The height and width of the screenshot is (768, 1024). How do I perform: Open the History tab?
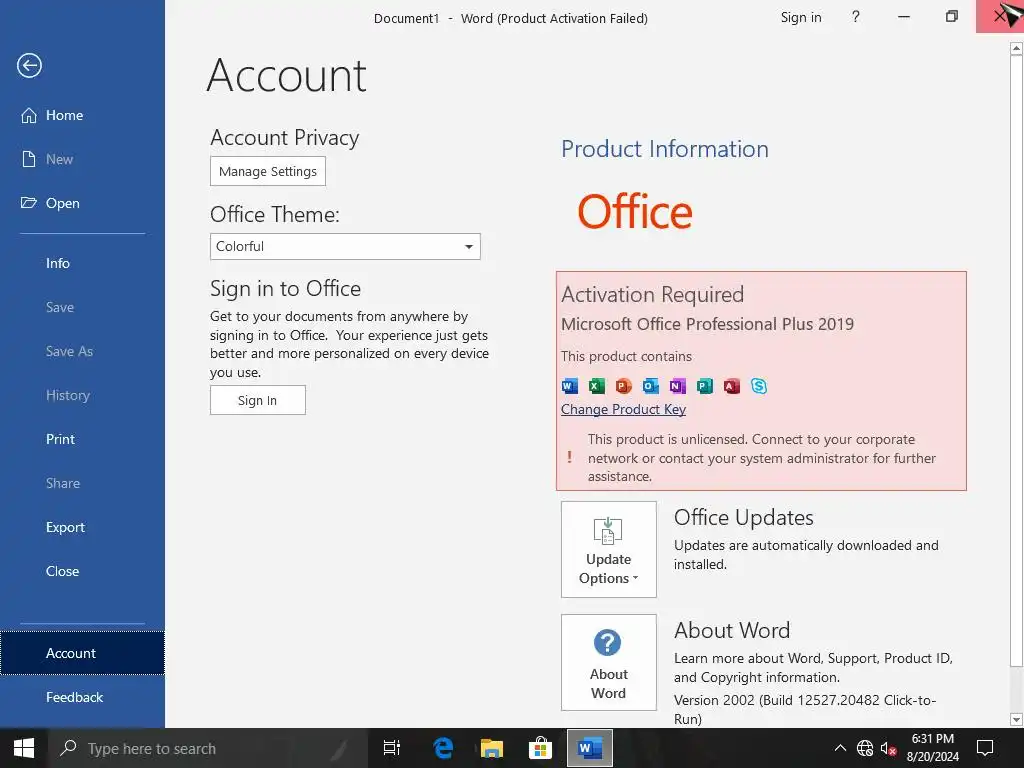68,395
